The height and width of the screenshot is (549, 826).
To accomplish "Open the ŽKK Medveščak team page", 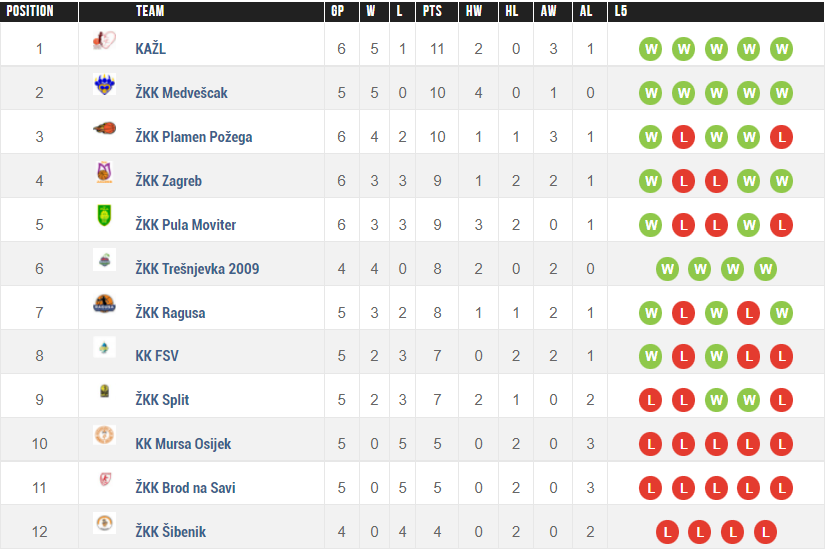I will pos(181,93).
